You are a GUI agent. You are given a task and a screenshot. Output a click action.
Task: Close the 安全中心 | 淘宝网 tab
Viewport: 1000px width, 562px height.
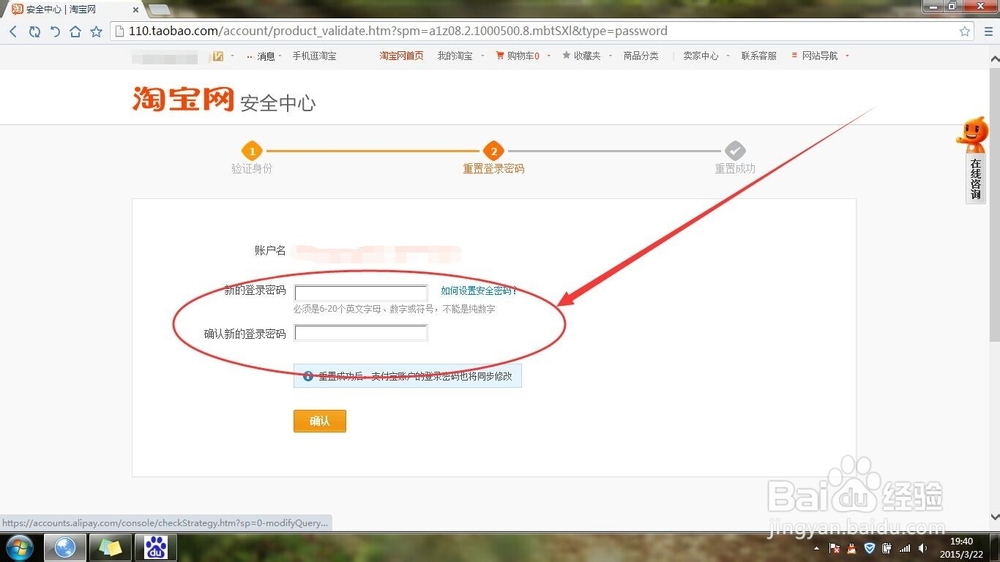135,10
